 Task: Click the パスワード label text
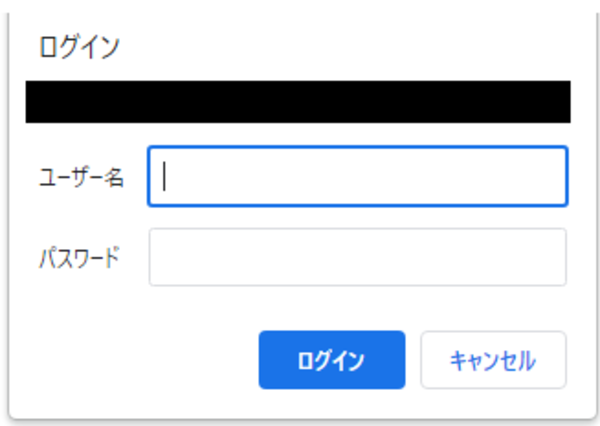(x=79, y=257)
